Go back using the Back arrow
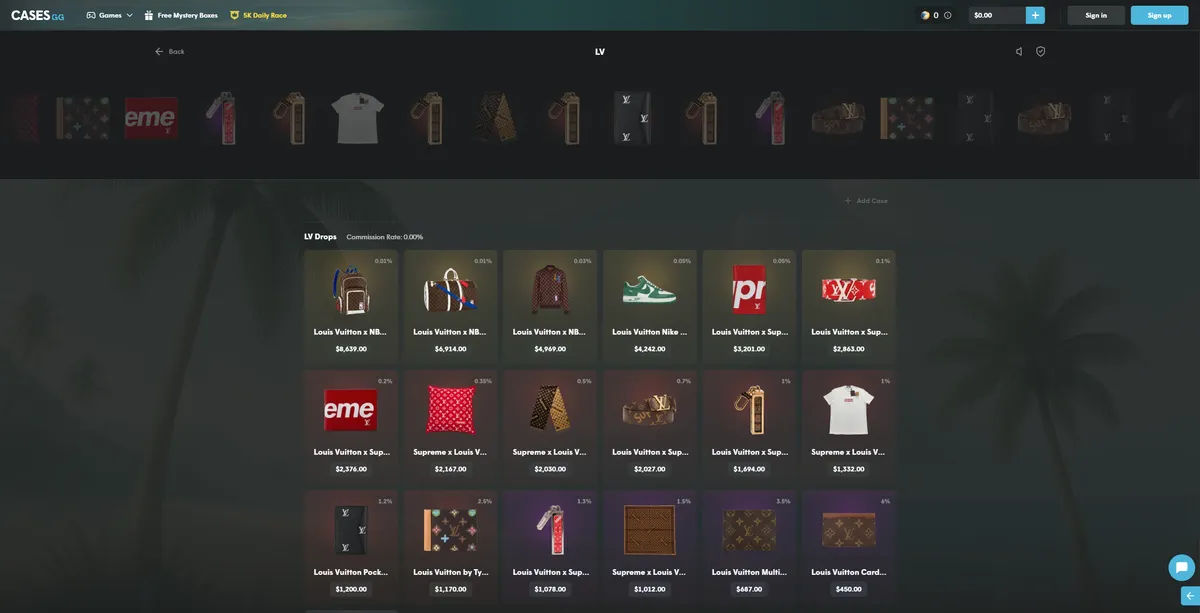The image size is (1200, 613). (170, 51)
